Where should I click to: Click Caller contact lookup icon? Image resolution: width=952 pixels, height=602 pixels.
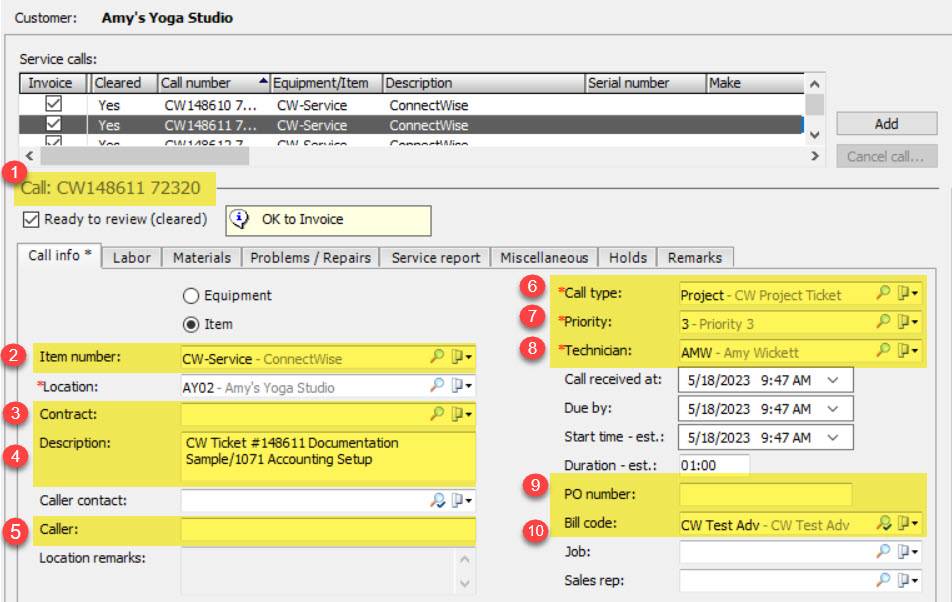point(437,500)
